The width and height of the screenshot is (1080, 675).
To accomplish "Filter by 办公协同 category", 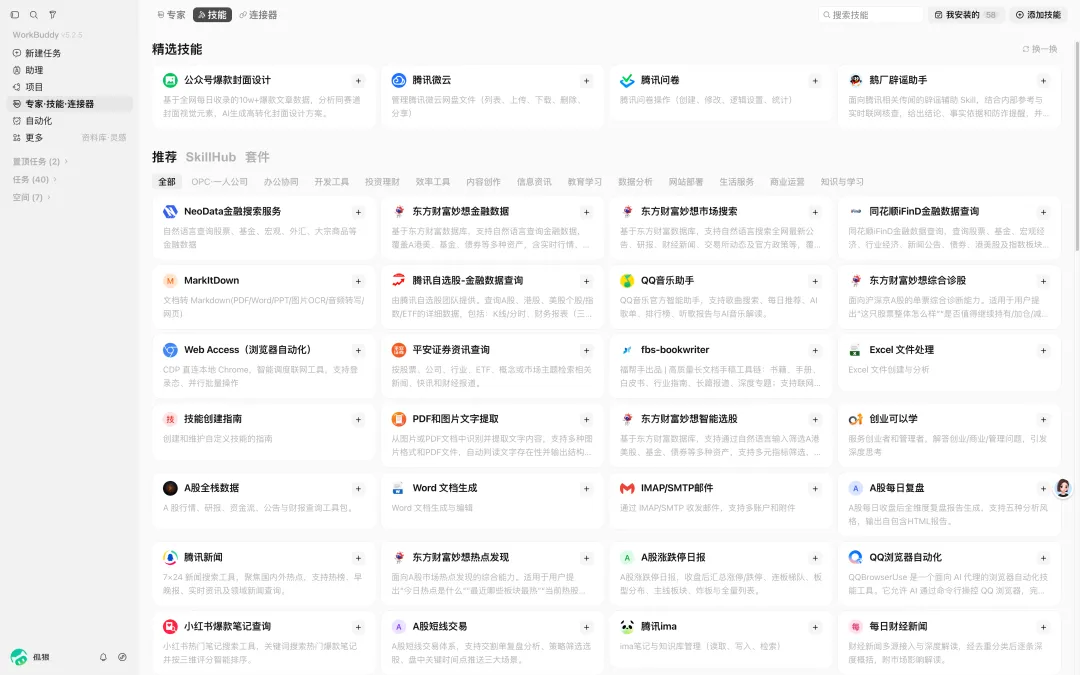I will [x=281, y=182].
